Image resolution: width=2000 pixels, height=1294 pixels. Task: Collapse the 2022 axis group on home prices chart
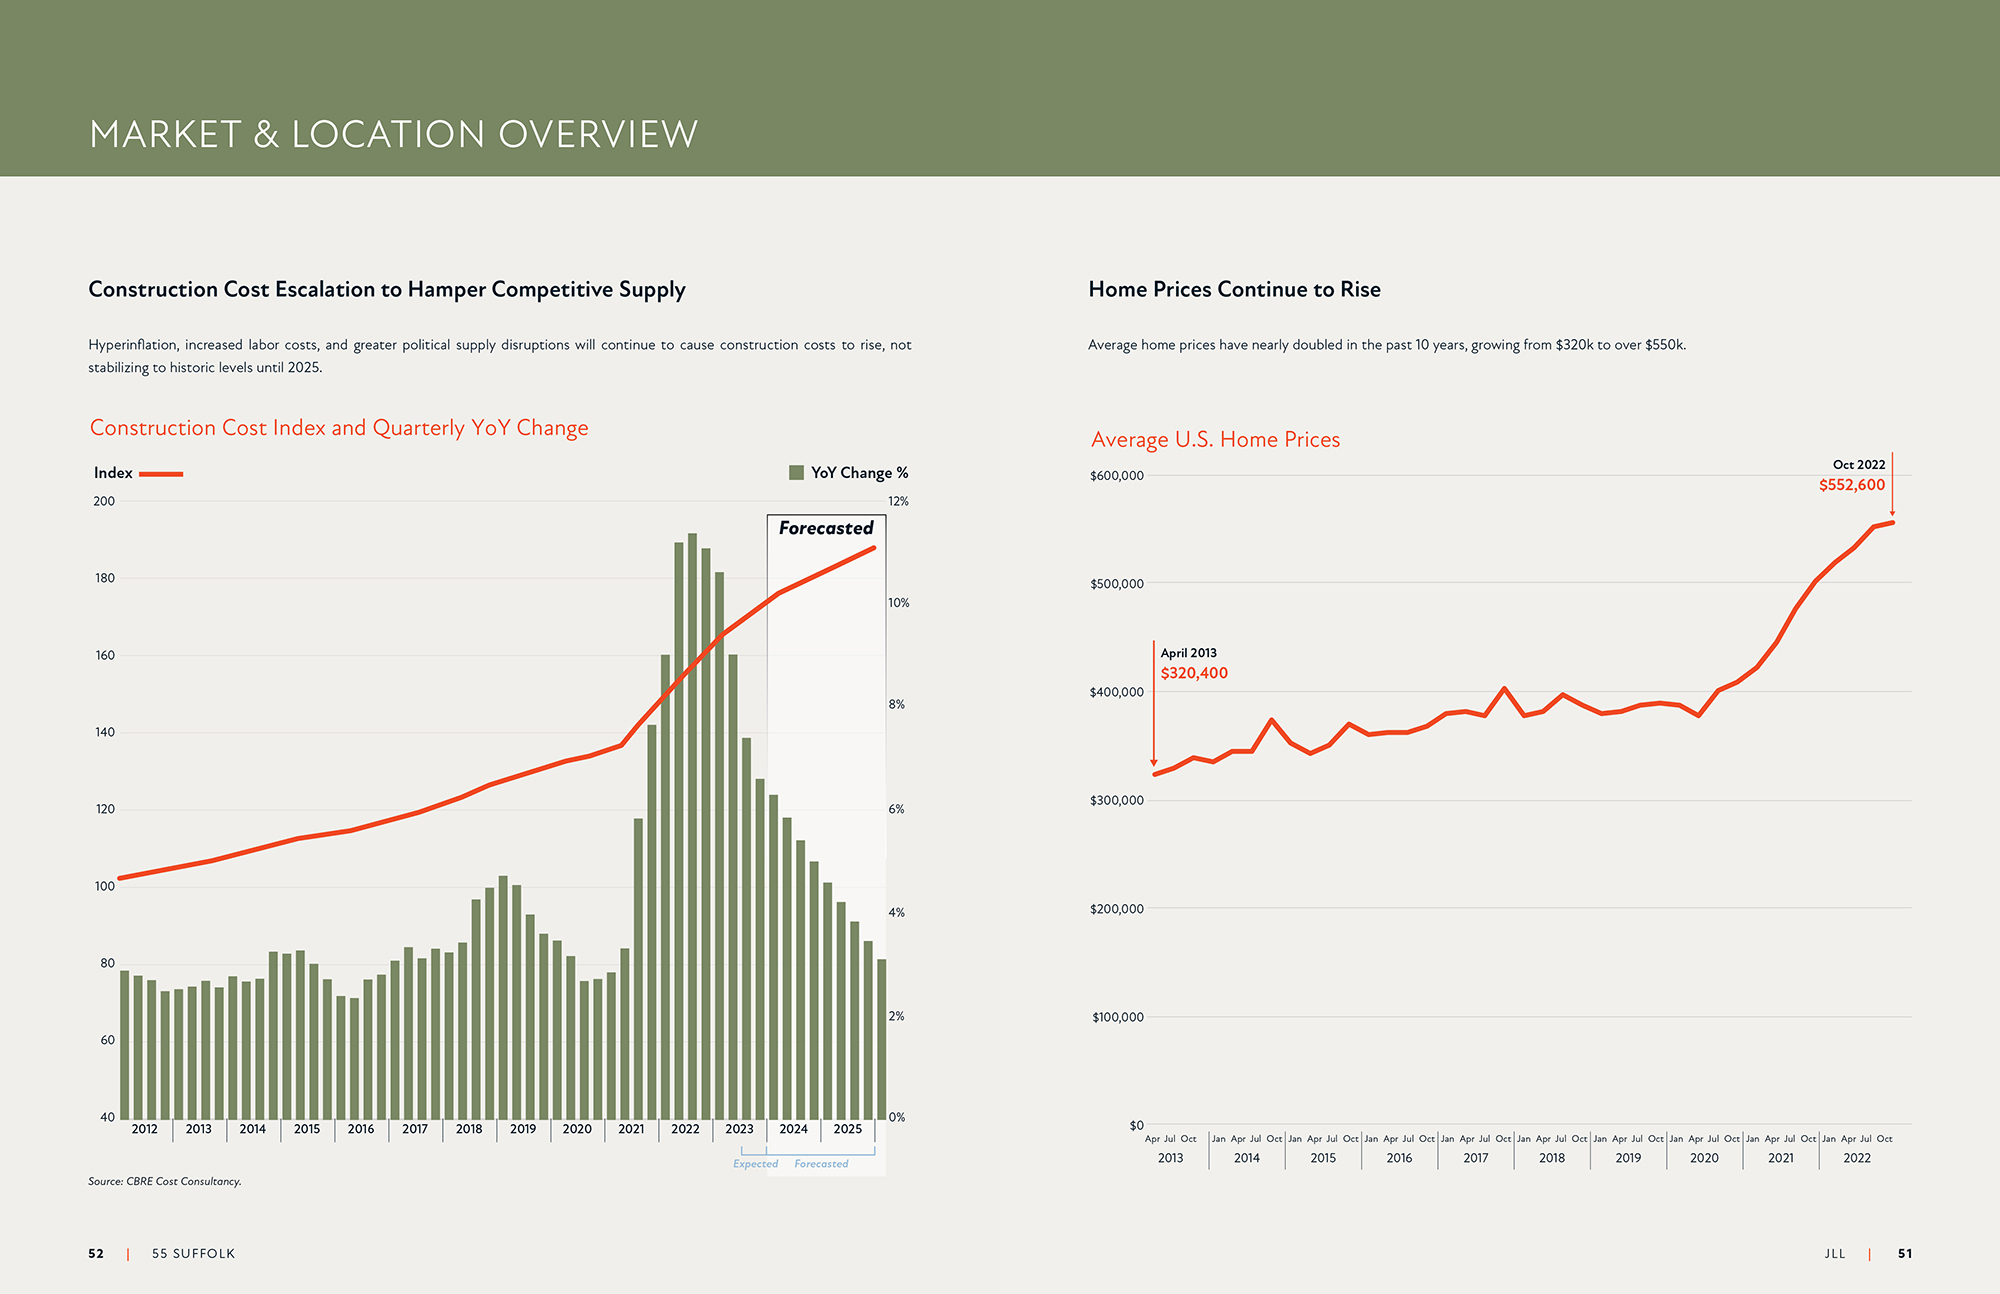click(1856, 1157)
